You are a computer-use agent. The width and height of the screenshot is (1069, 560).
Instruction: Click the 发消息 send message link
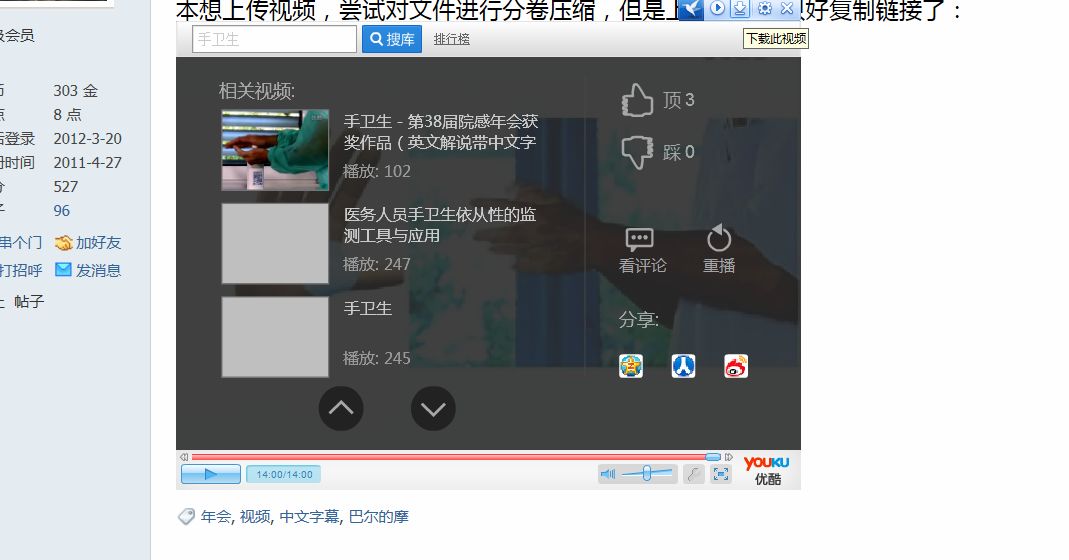point(88,270)
